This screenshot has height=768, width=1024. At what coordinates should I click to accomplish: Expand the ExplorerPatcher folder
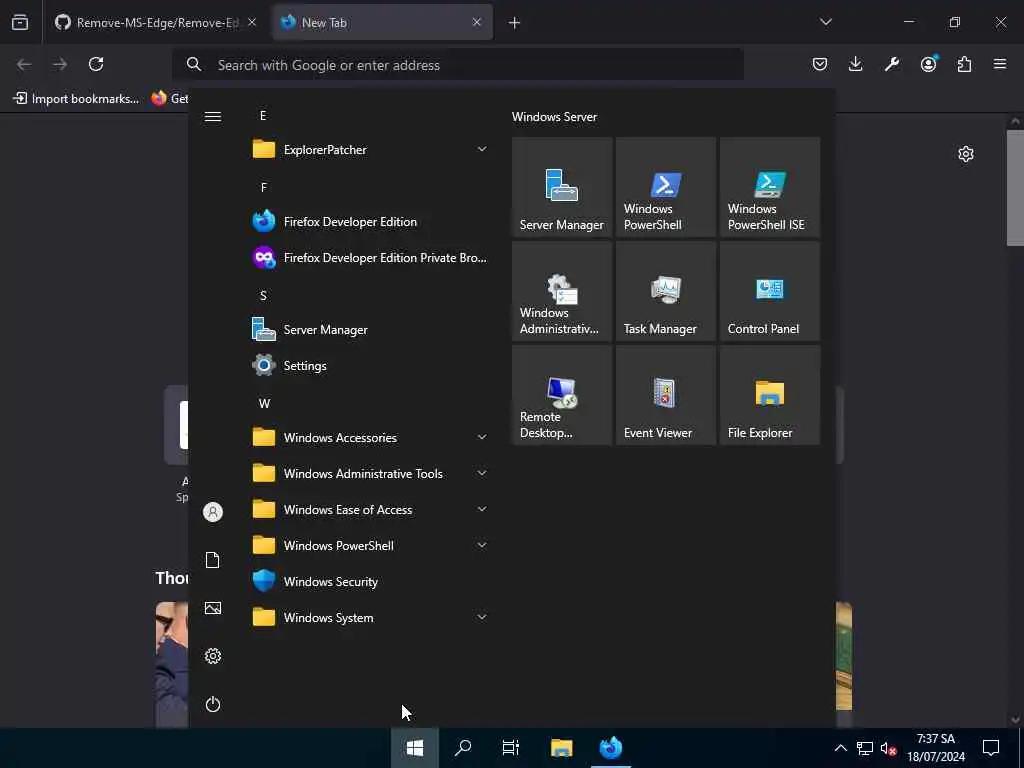[370, 150]
